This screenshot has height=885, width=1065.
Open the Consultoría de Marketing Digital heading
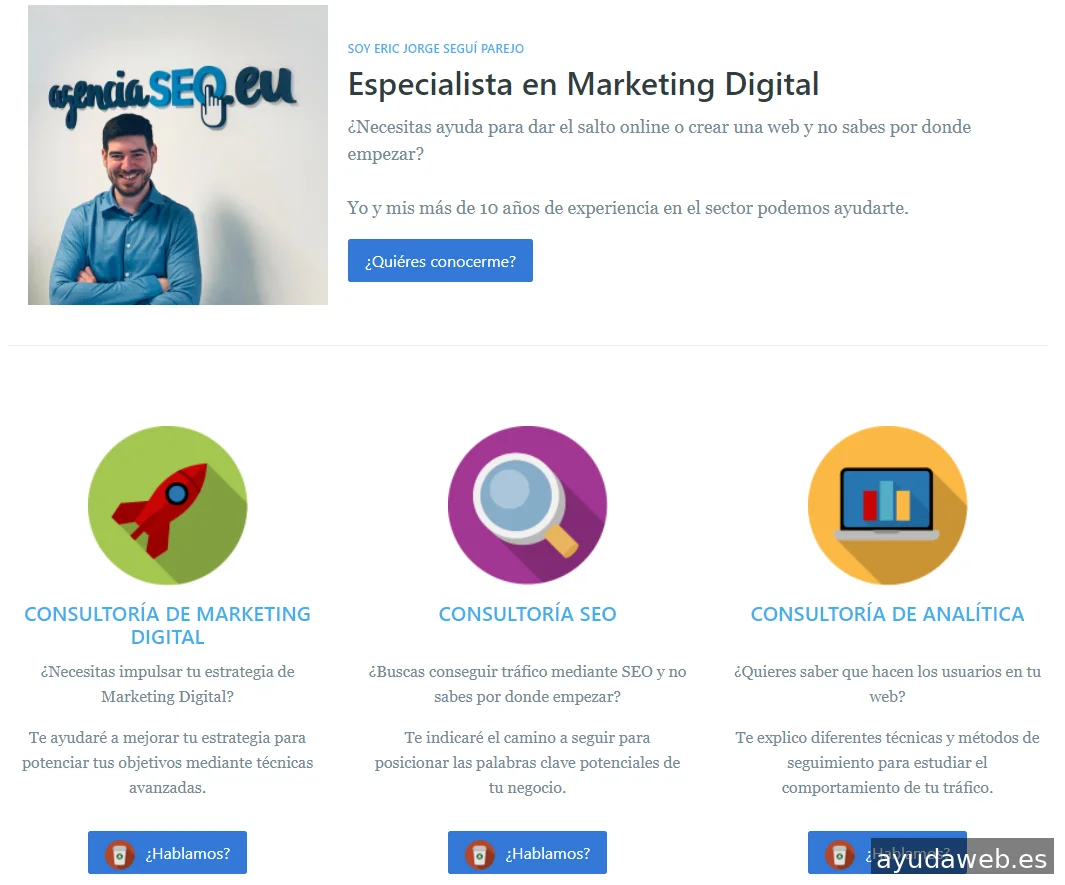[x=167, y=626]
